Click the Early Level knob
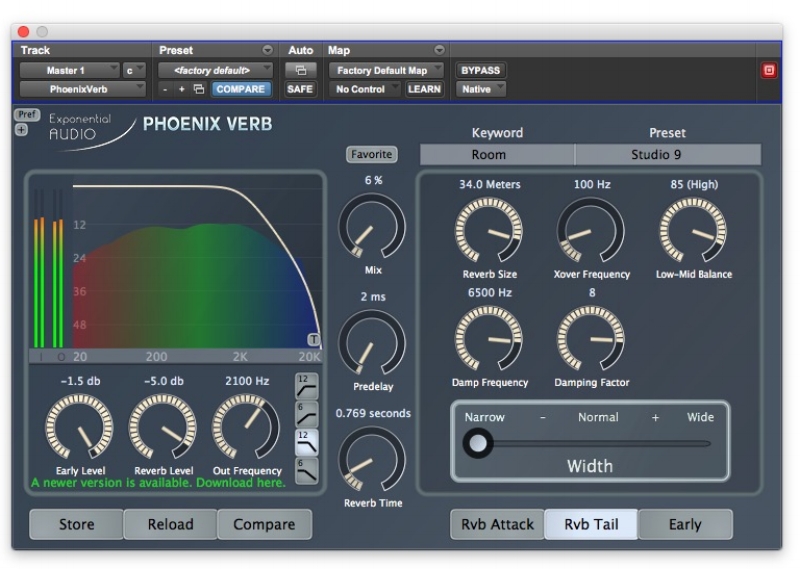 click(79, 427)
